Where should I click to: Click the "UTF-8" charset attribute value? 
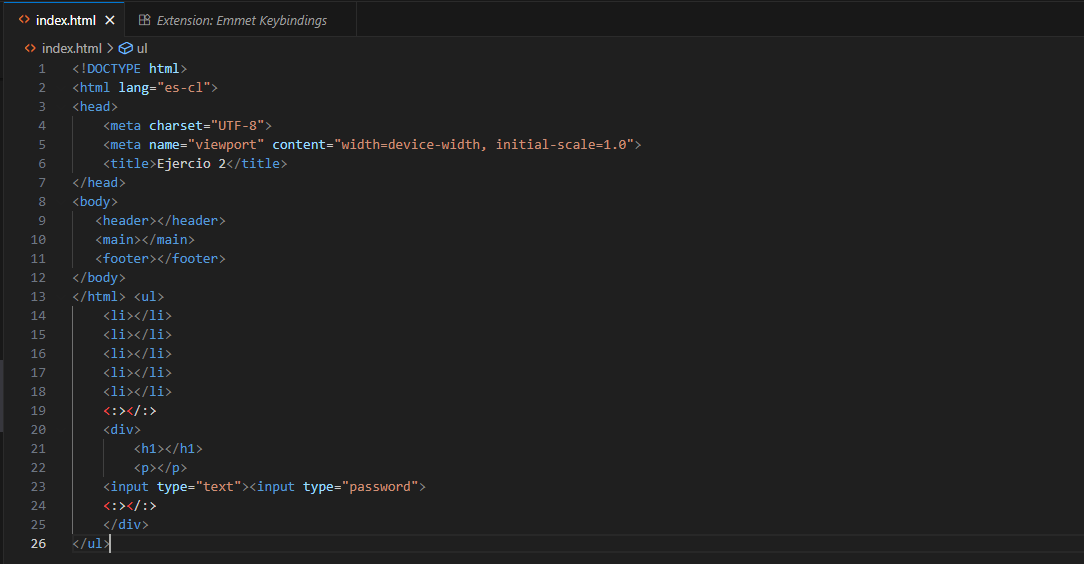[237, 126]
